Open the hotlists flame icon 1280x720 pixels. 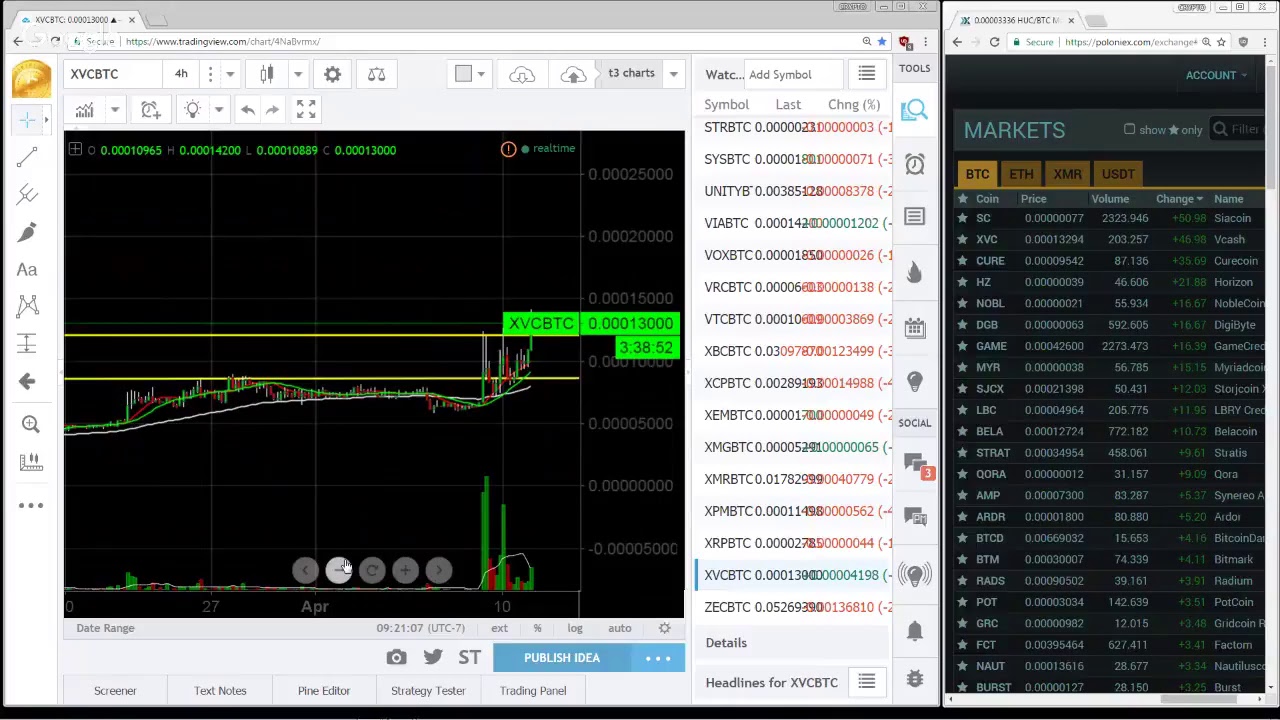(914, 272)
